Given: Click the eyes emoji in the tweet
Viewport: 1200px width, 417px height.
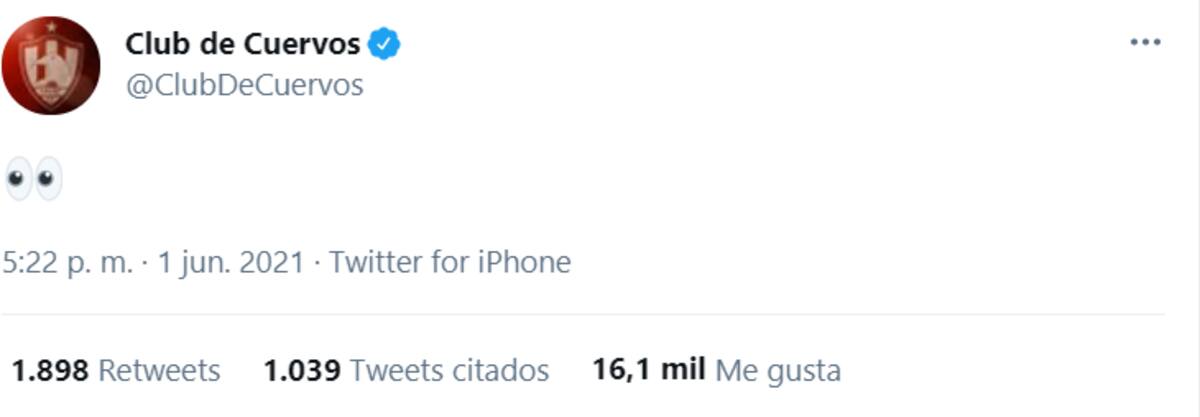Looking at the screenshot, I should click(x=33, y=179).
